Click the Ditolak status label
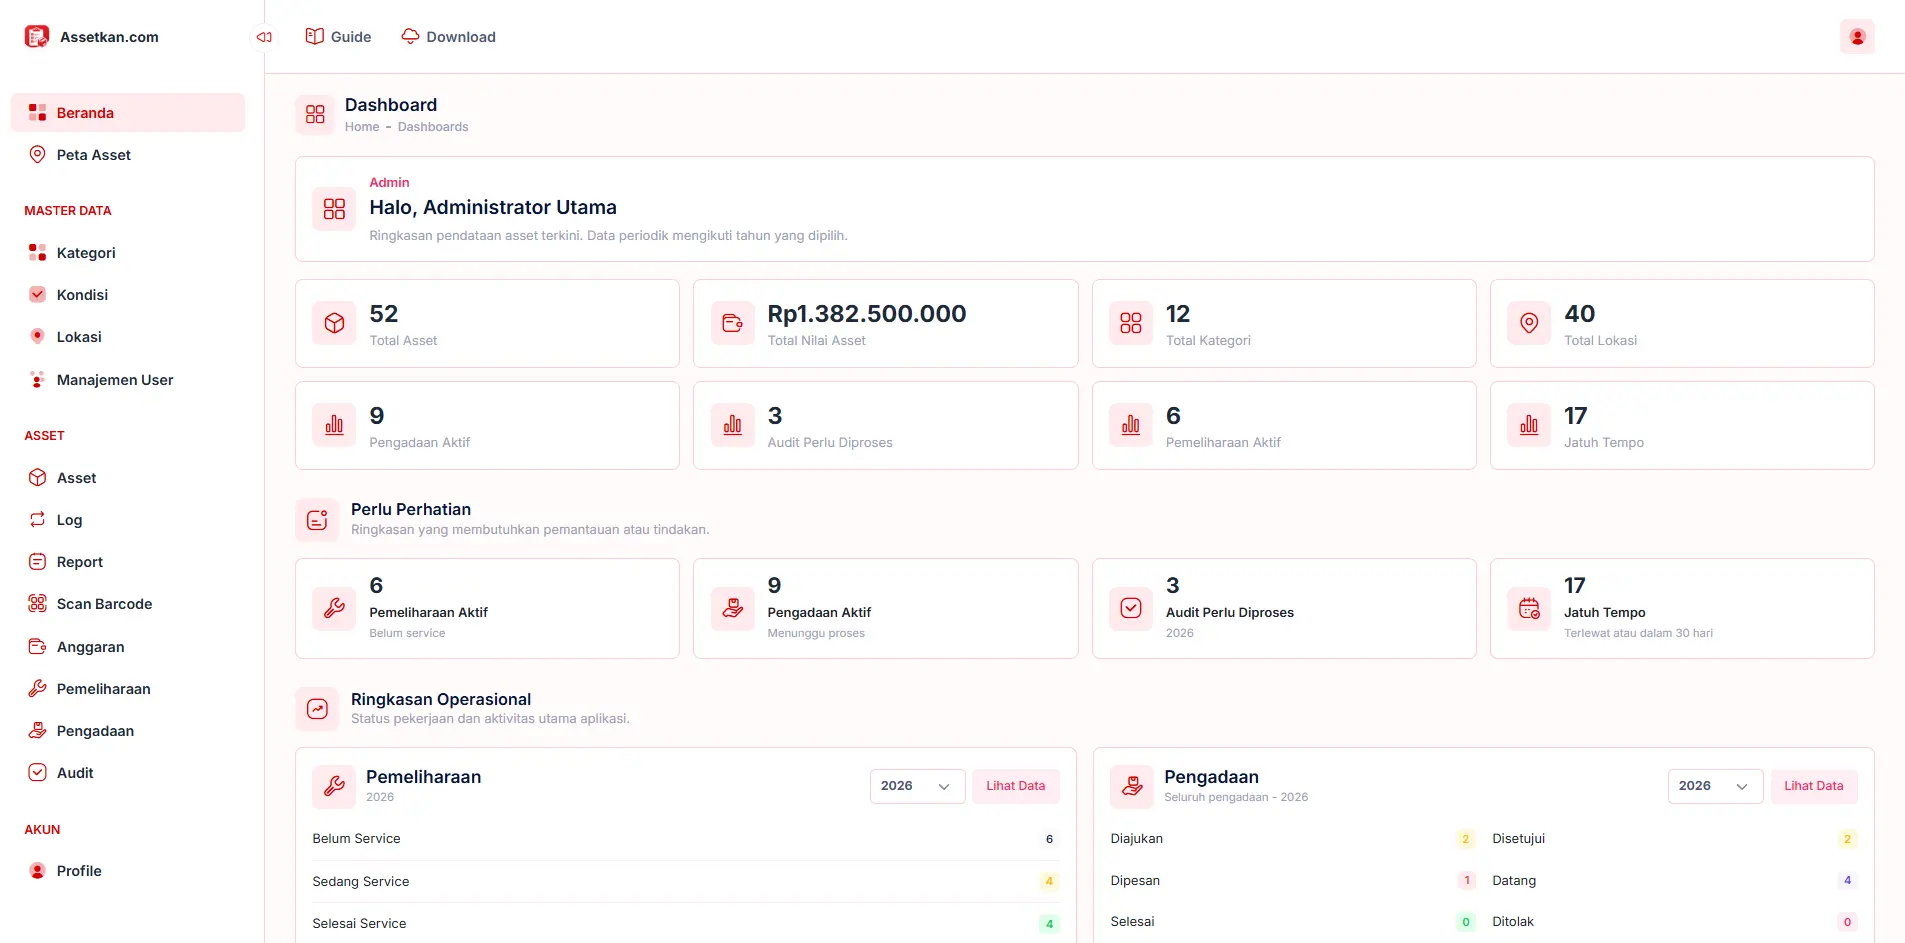 point(1513,922)
